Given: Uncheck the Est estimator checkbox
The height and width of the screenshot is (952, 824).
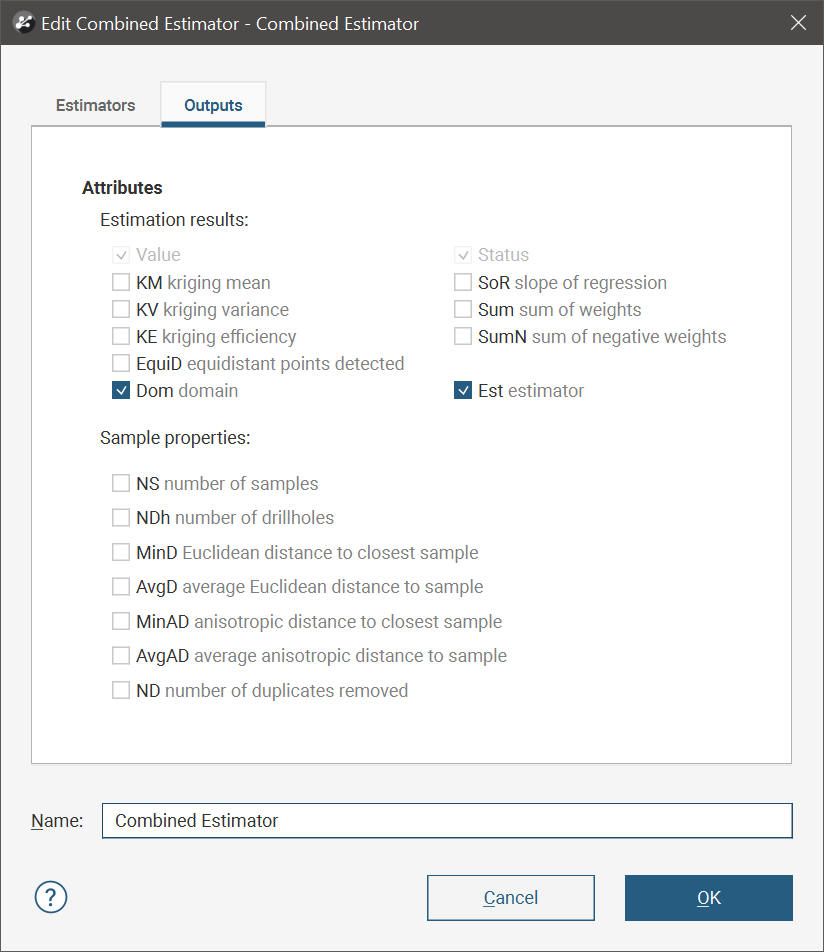Looking at the screenshot, I should pyautogui.click(x=463, y=391).
